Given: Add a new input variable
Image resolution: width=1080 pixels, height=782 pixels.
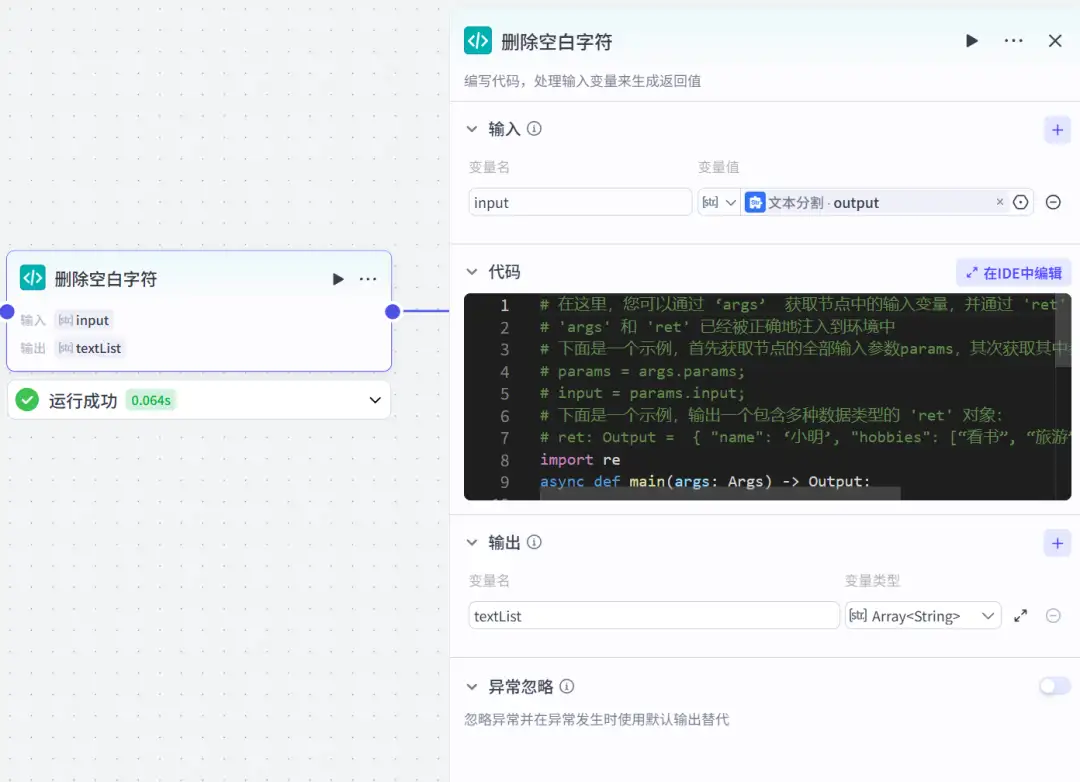Looking at the screenshot, I should [1057, 130].
